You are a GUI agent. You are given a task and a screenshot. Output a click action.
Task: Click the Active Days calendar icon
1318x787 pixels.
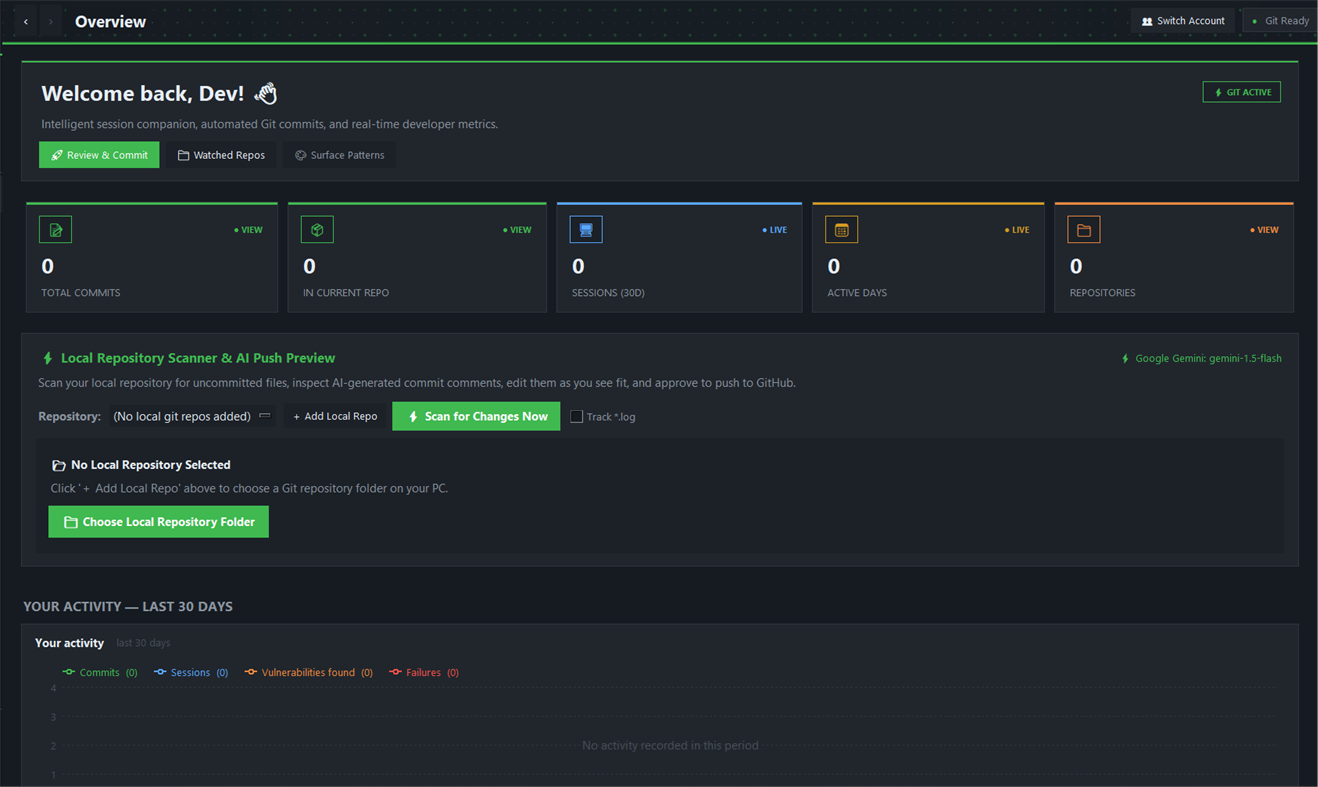point(841,230)
